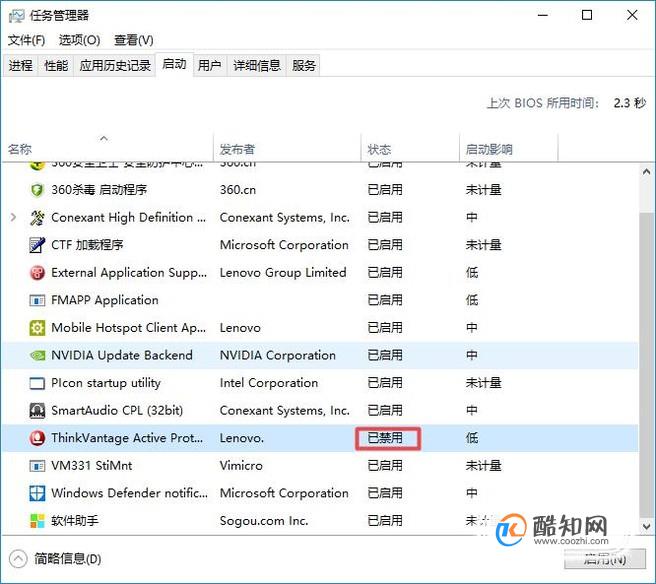This screenshot has height=584, width=656.
Task: Click the NVIDIA Update Backend icon
Action: pyautogui.click(x=37, y=356)
